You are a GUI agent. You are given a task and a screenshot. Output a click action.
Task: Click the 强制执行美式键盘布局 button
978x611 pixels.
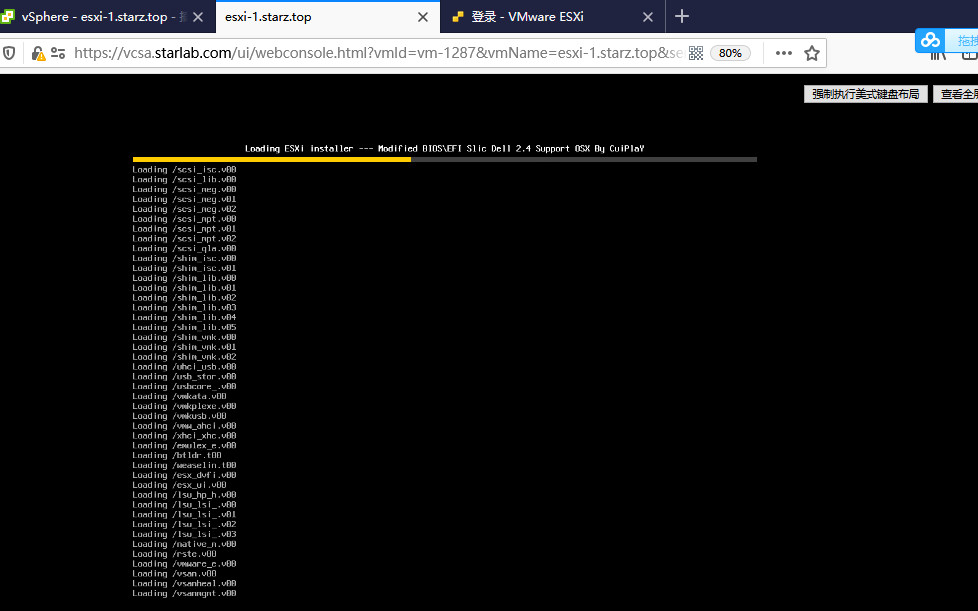[x=866, y=94]
